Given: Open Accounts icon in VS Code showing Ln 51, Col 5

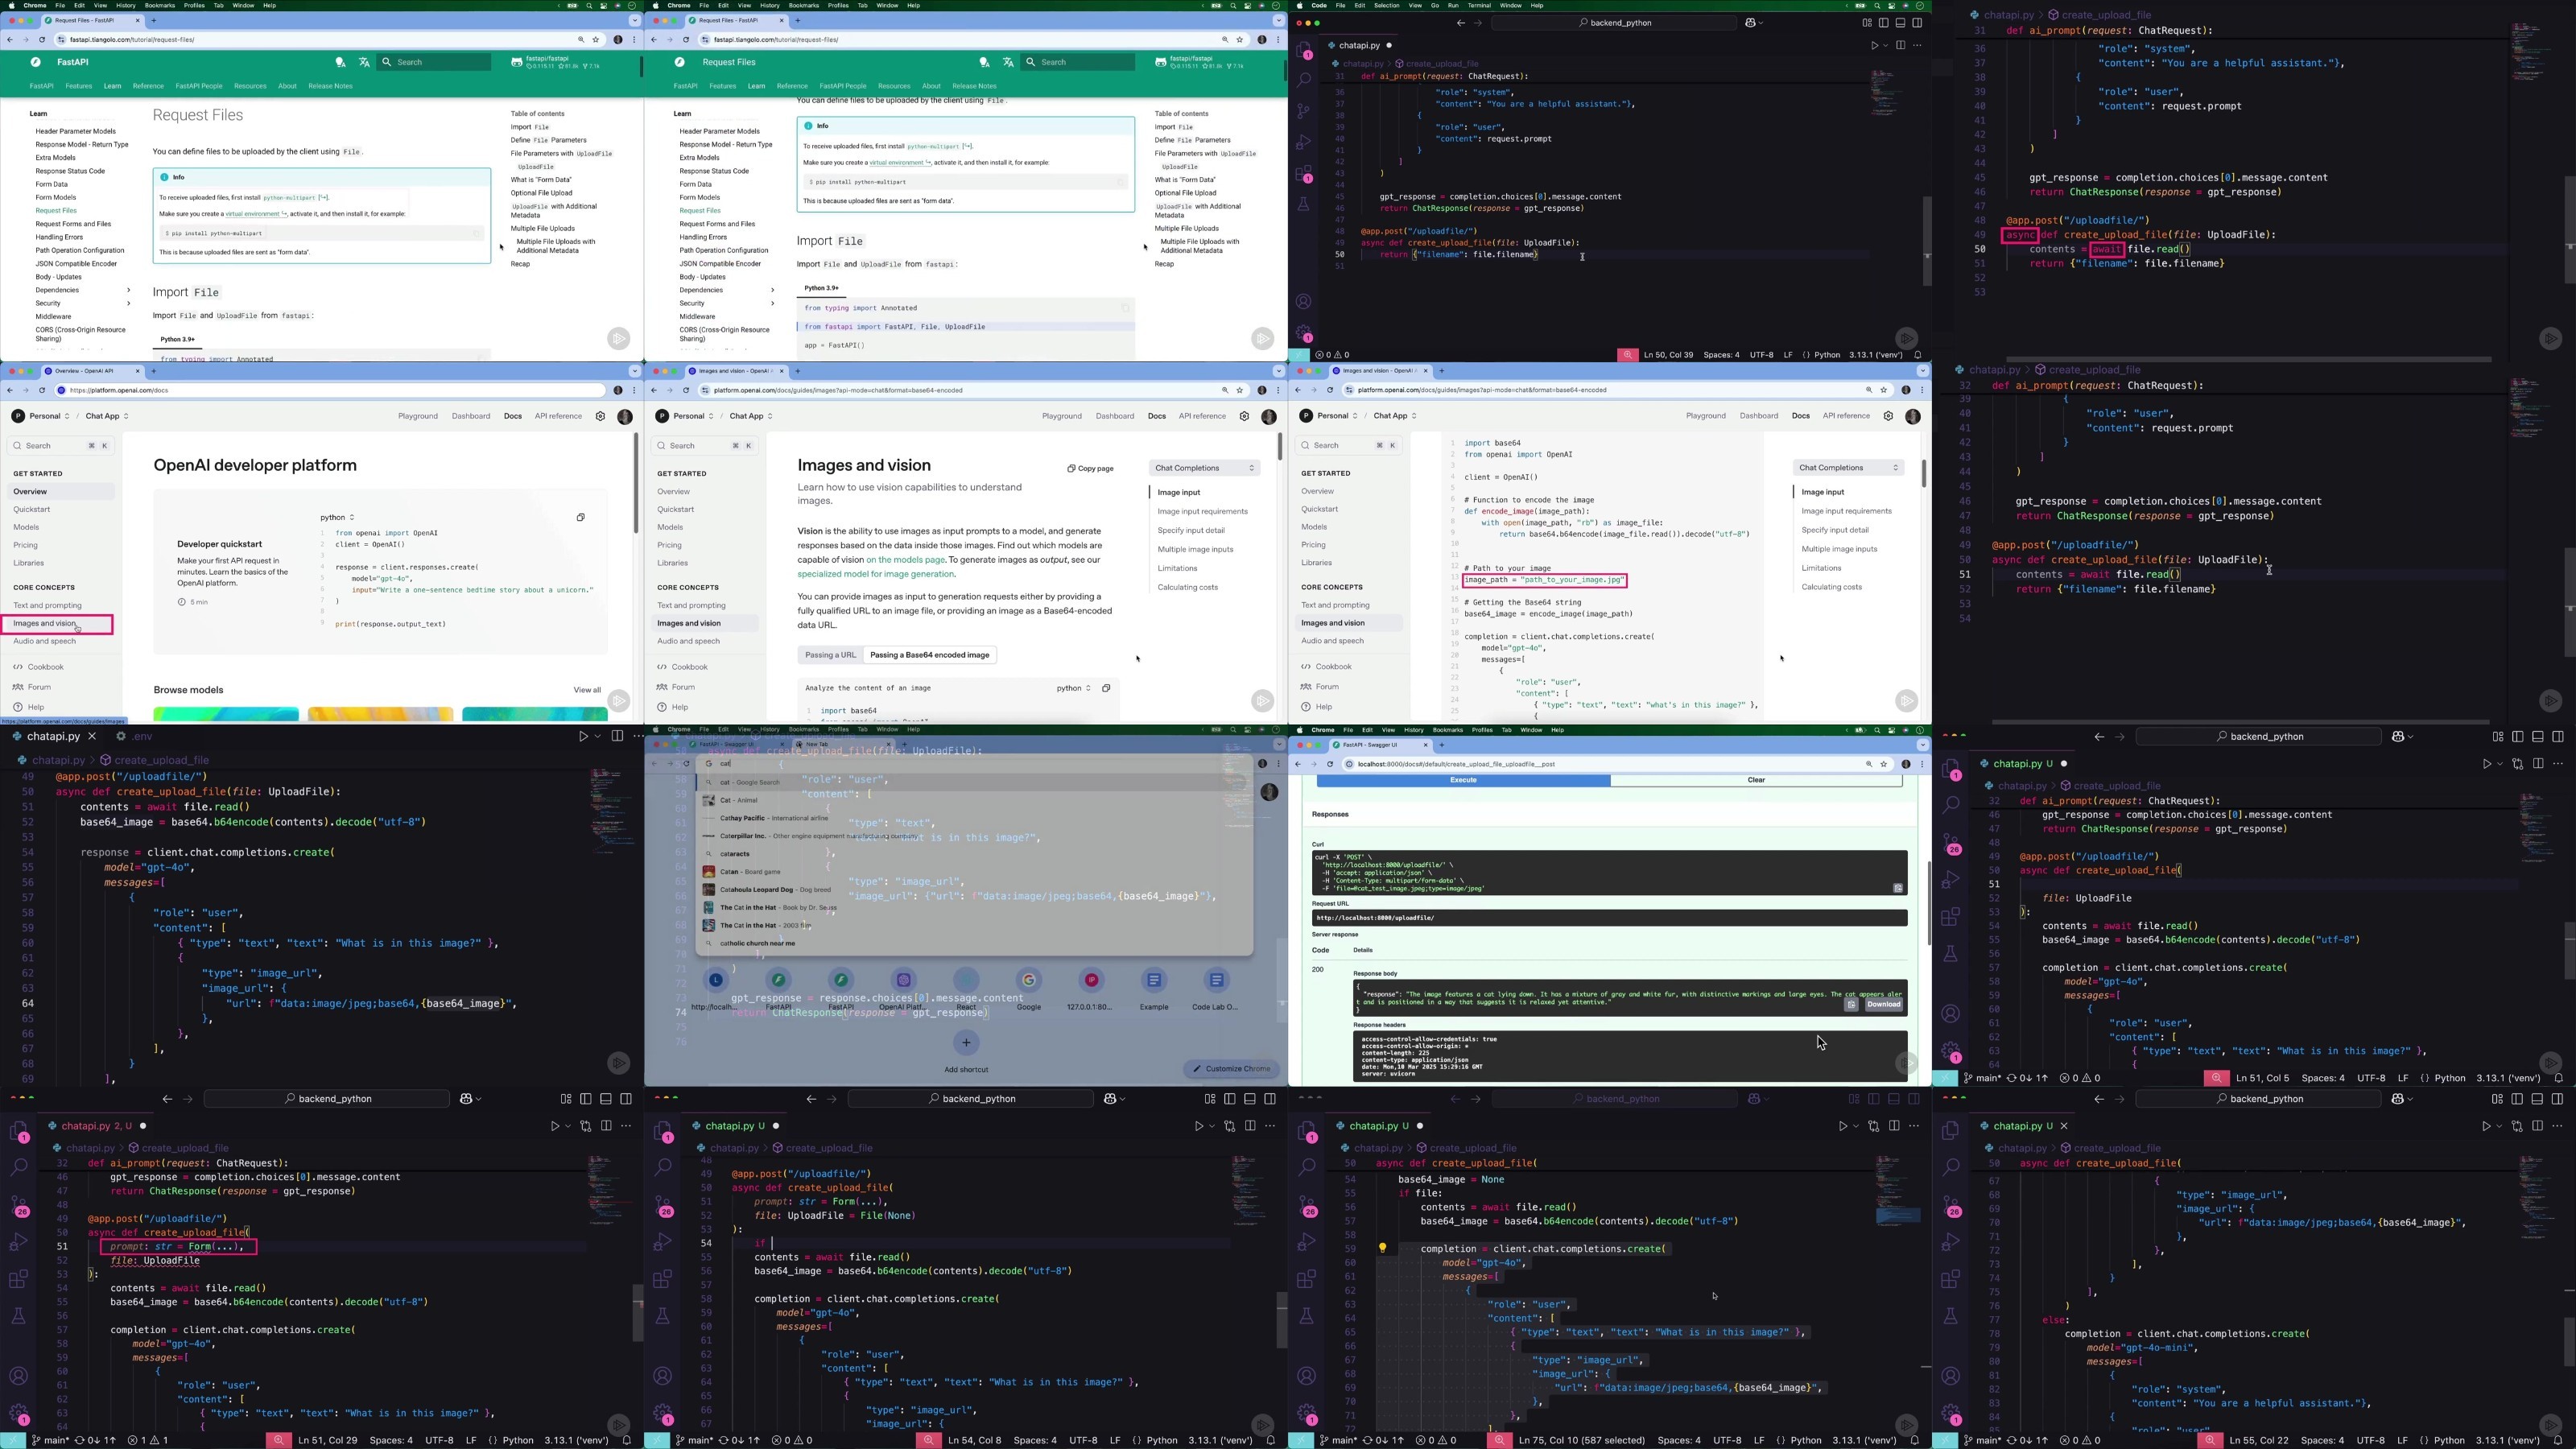Looking at the screenshot, I should click(x=1950, y=1014).
